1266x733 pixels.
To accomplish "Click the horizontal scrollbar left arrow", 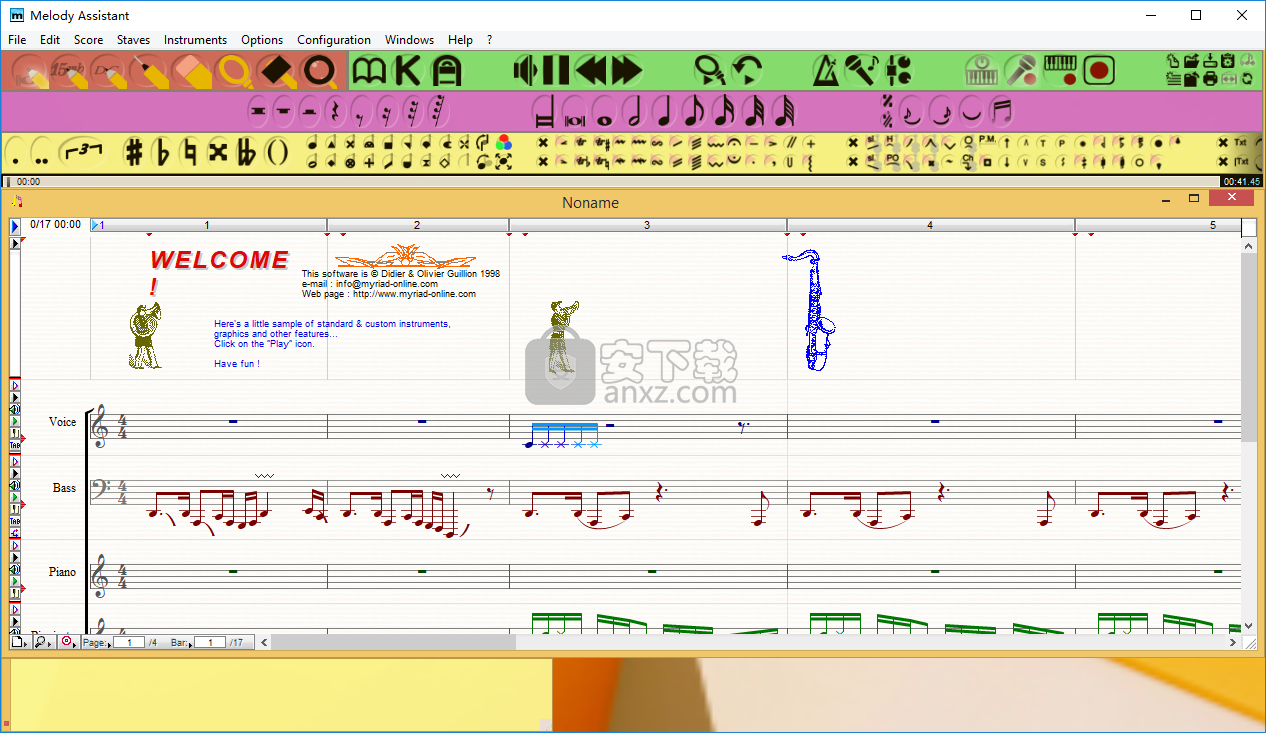I will click(264, 642).
